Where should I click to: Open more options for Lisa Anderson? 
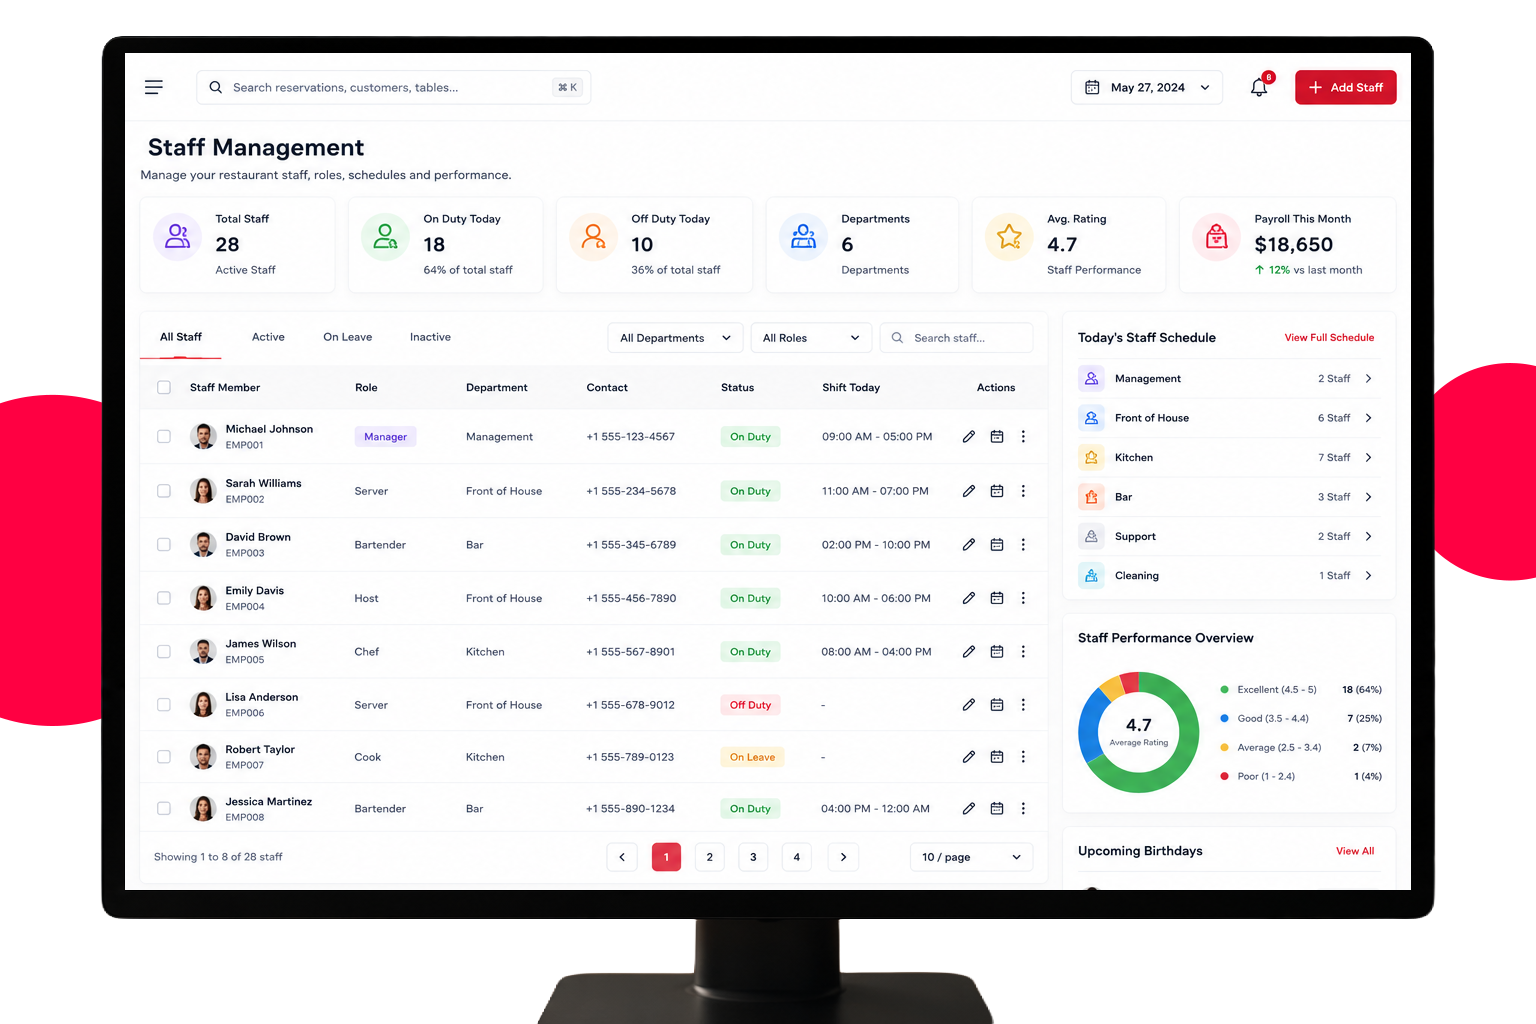click(x=1023, y=705)
